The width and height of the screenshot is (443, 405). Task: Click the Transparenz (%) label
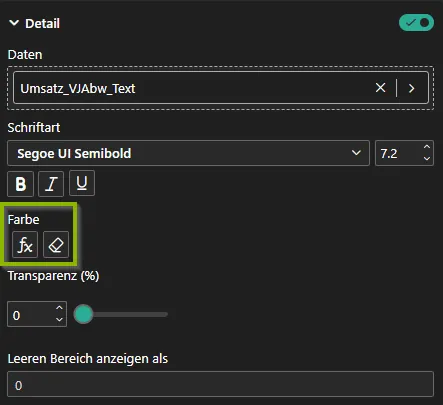(53, 276)
